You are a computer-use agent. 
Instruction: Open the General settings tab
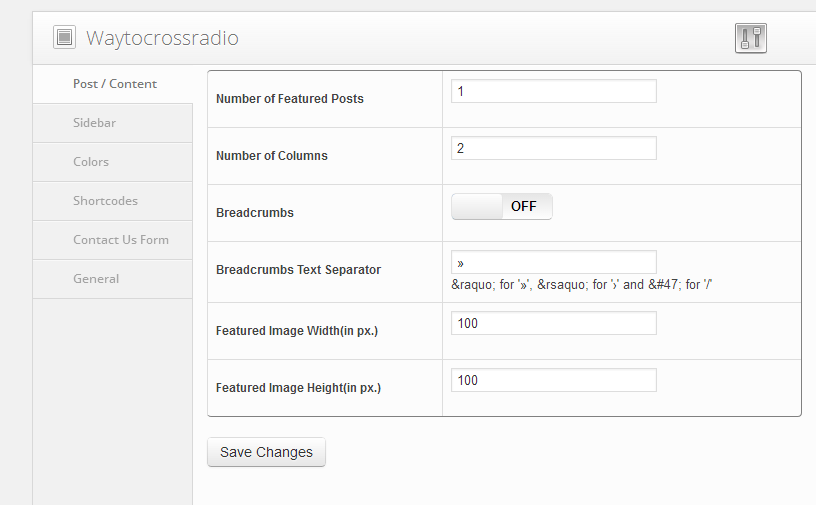click(x=96, y=279)
